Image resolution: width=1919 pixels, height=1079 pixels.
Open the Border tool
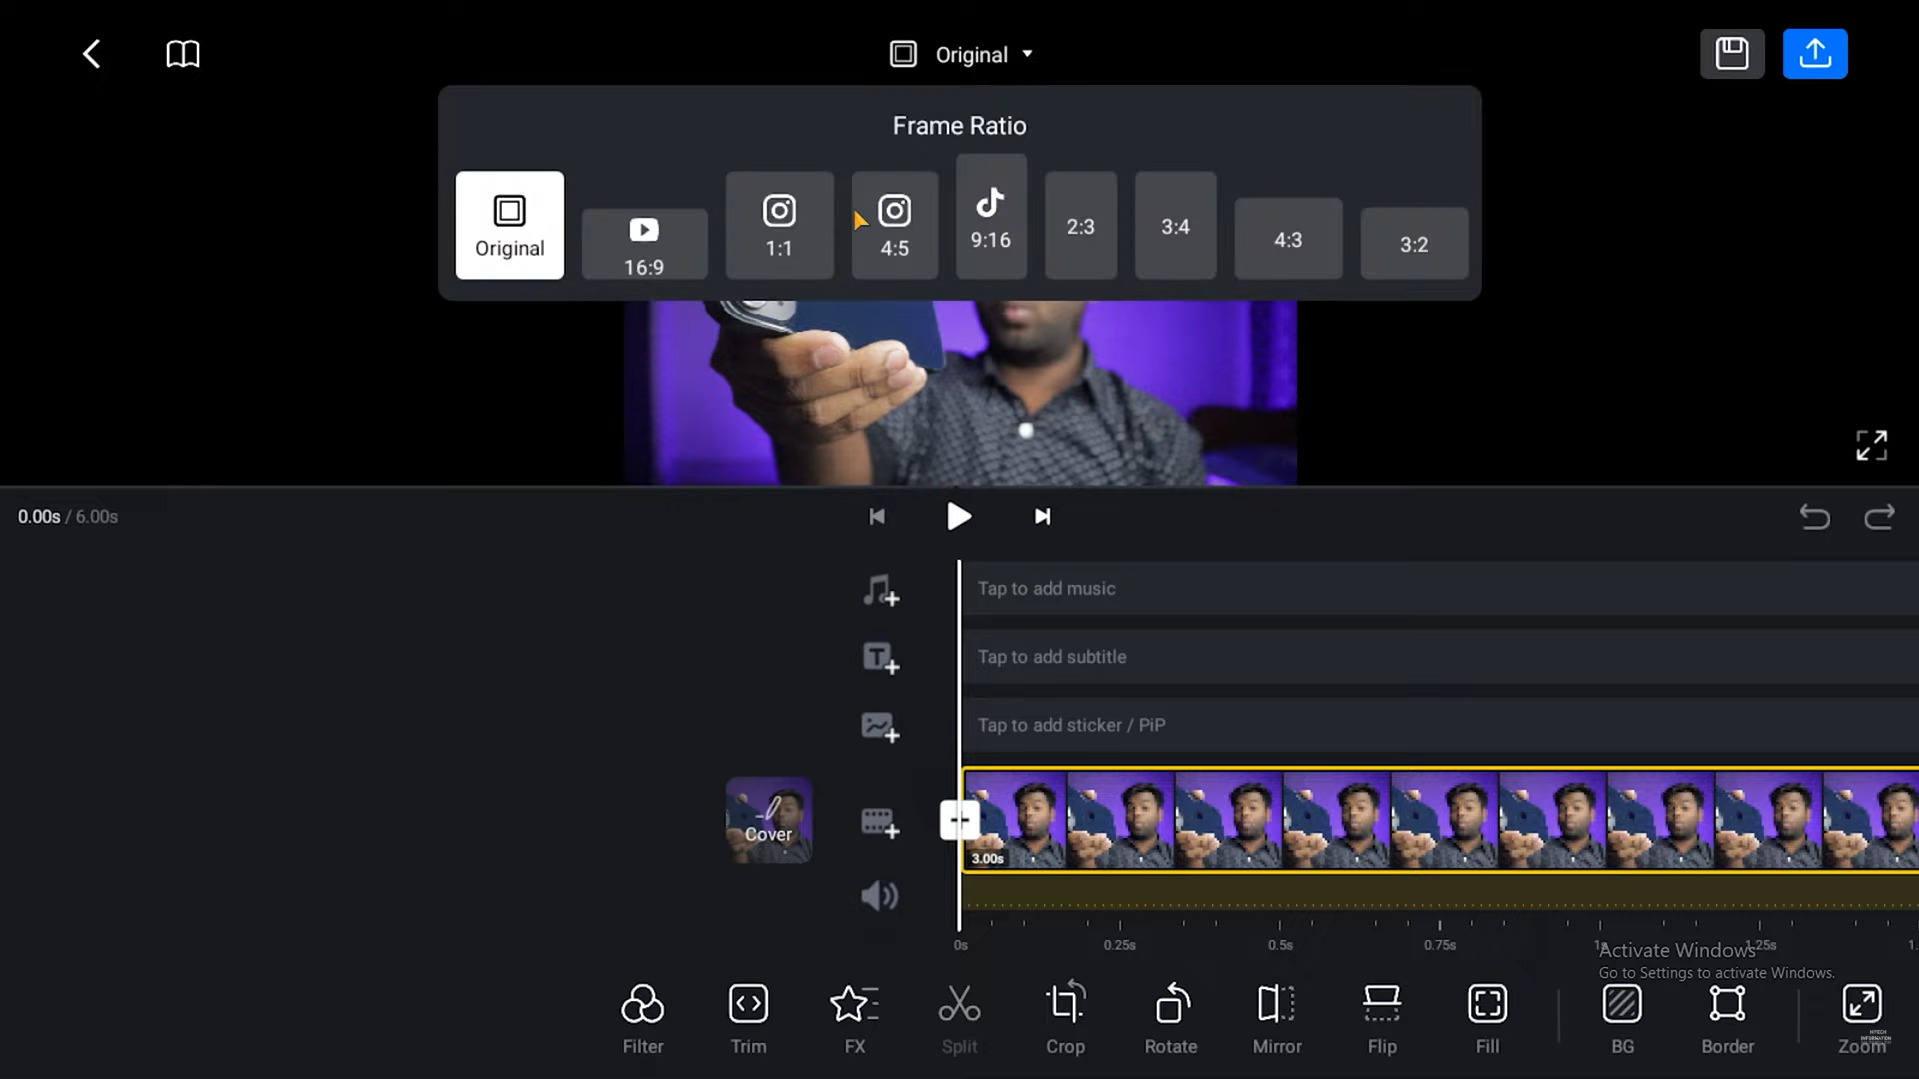click(1727, 1015)
